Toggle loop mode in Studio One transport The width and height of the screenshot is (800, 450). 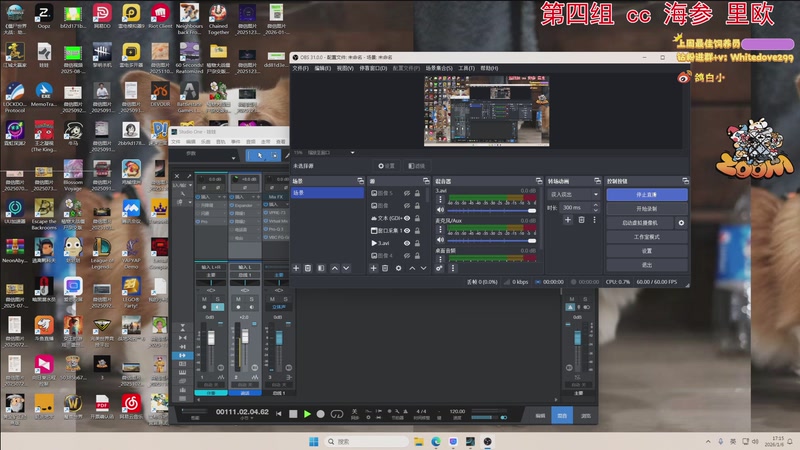[337, 414]
